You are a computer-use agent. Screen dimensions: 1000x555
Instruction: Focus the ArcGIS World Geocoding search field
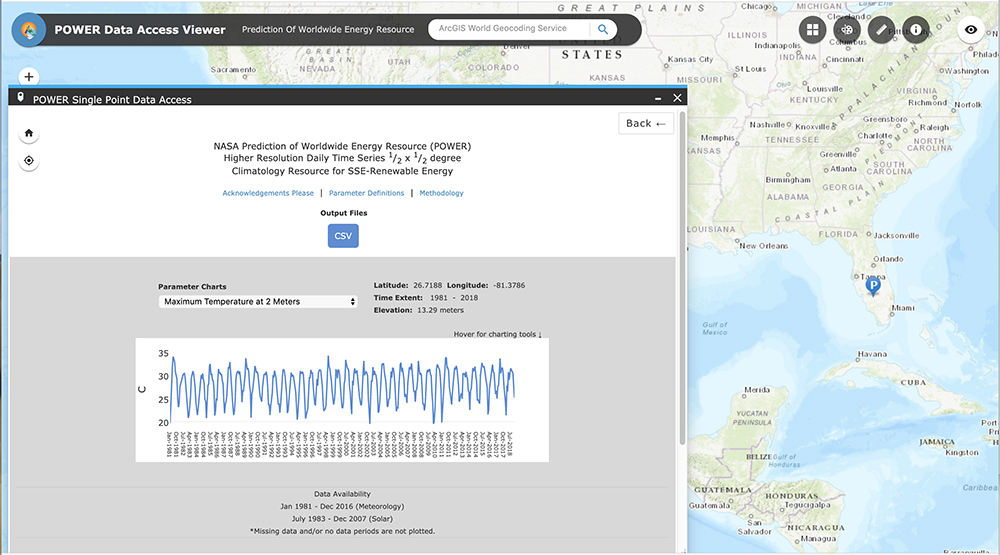tap(509, 29)
